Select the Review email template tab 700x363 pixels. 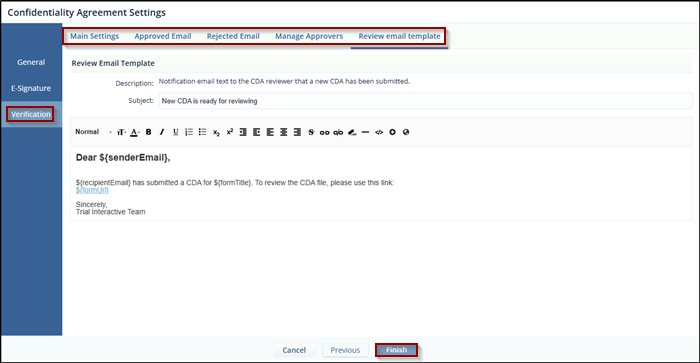click(400, 36)
